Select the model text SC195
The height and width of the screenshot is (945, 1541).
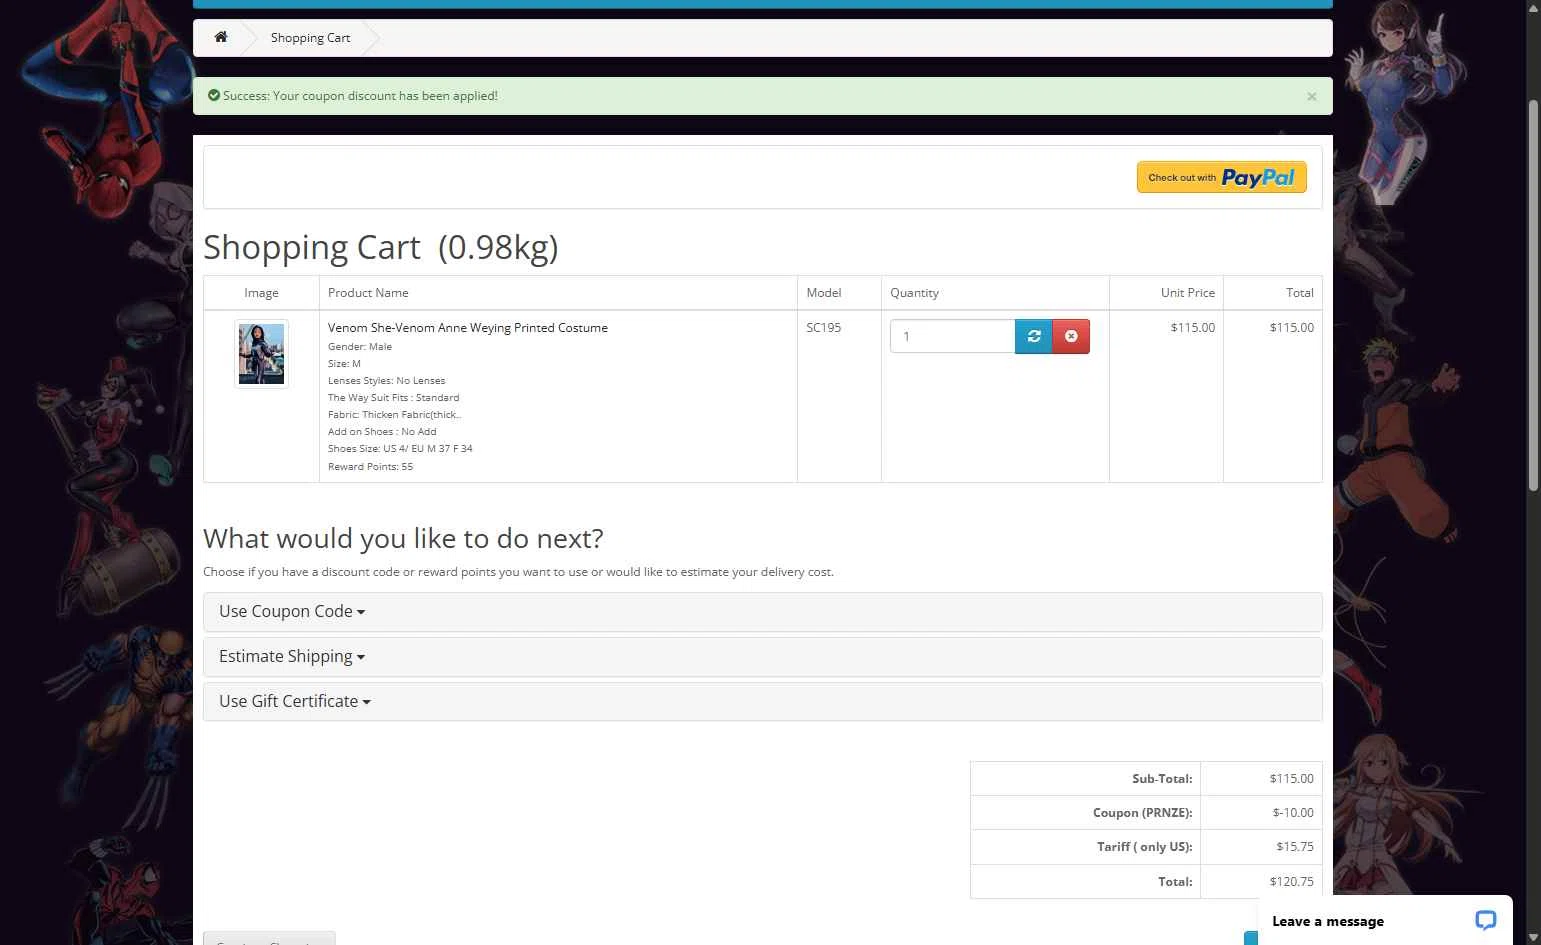[823, 328]
